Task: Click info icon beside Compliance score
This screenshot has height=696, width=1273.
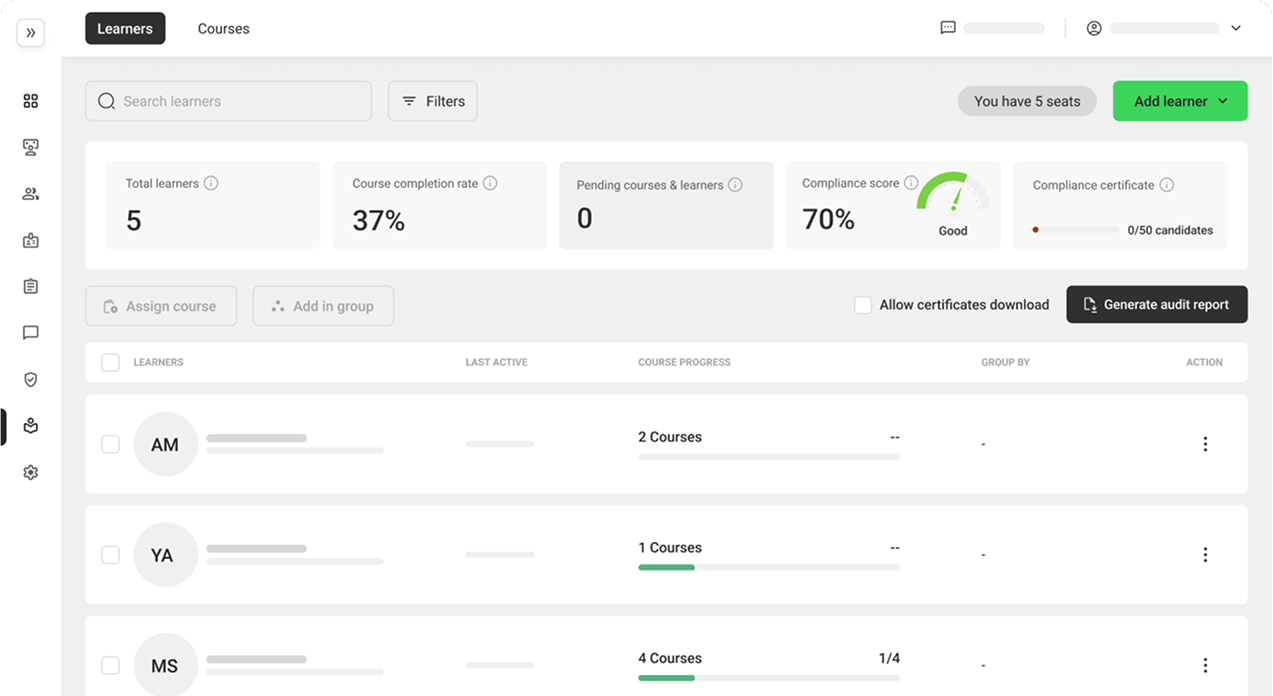Action: pyautogui.click(x=911, y=183)
